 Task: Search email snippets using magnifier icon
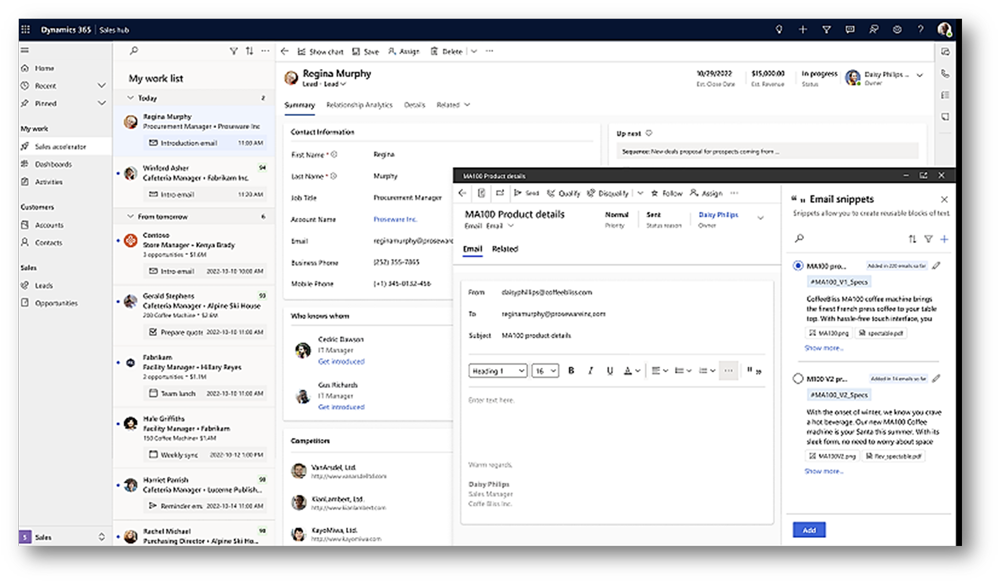799,239
